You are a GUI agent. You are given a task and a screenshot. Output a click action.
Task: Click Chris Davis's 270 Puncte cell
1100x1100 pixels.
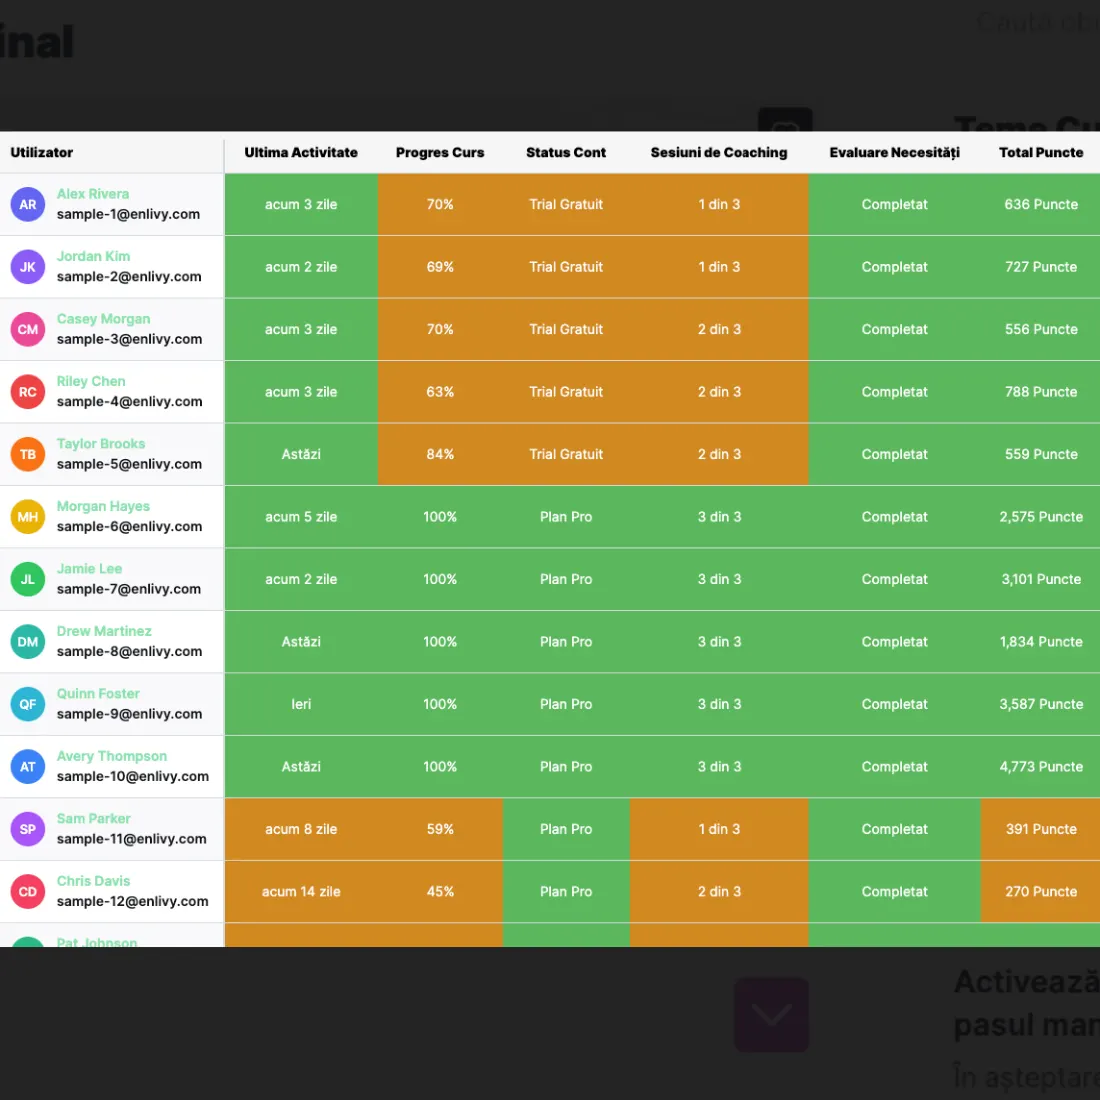(x=1040, y=891)
